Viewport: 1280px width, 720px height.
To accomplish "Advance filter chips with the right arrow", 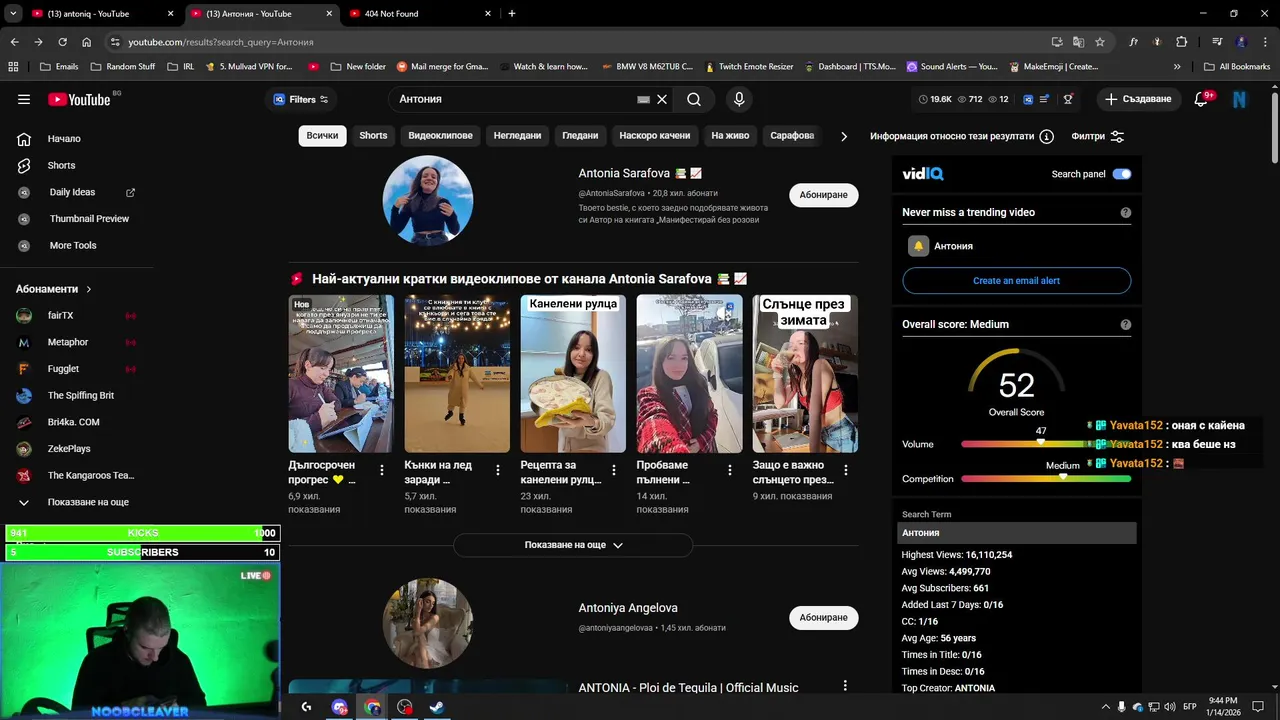I will pos(843,136).
